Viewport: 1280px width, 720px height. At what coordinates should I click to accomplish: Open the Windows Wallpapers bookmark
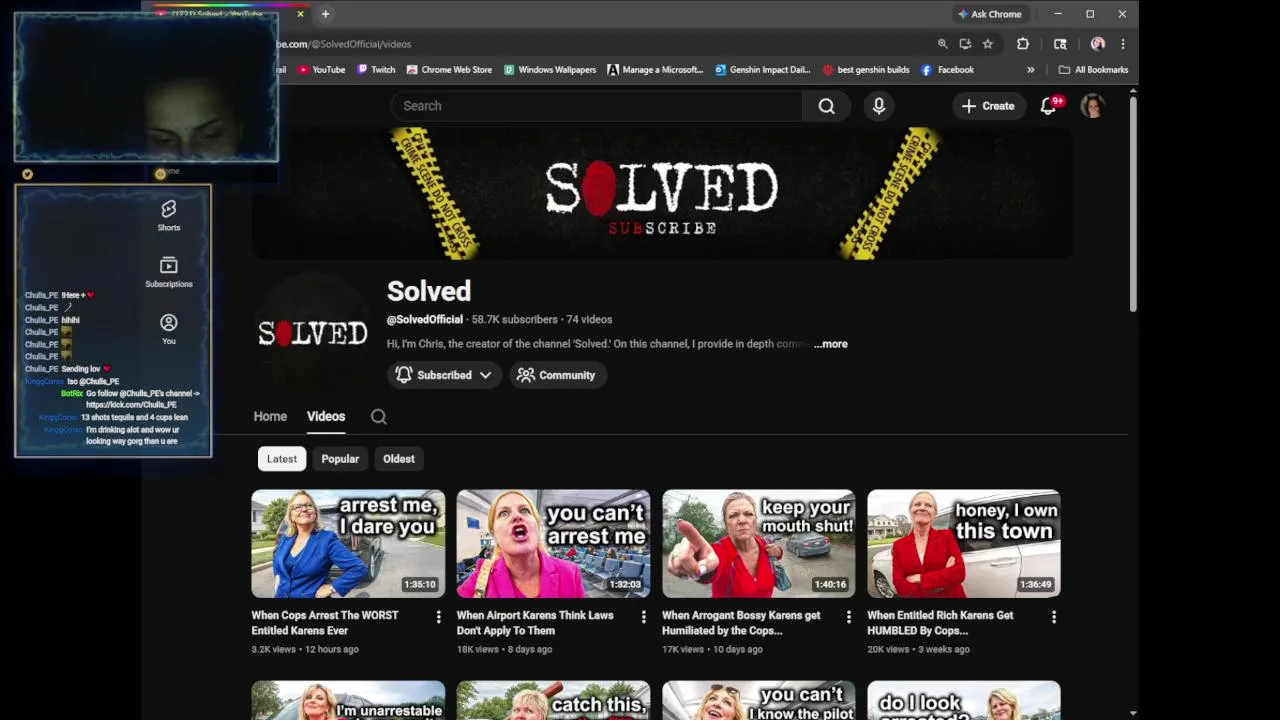point(550,70)
